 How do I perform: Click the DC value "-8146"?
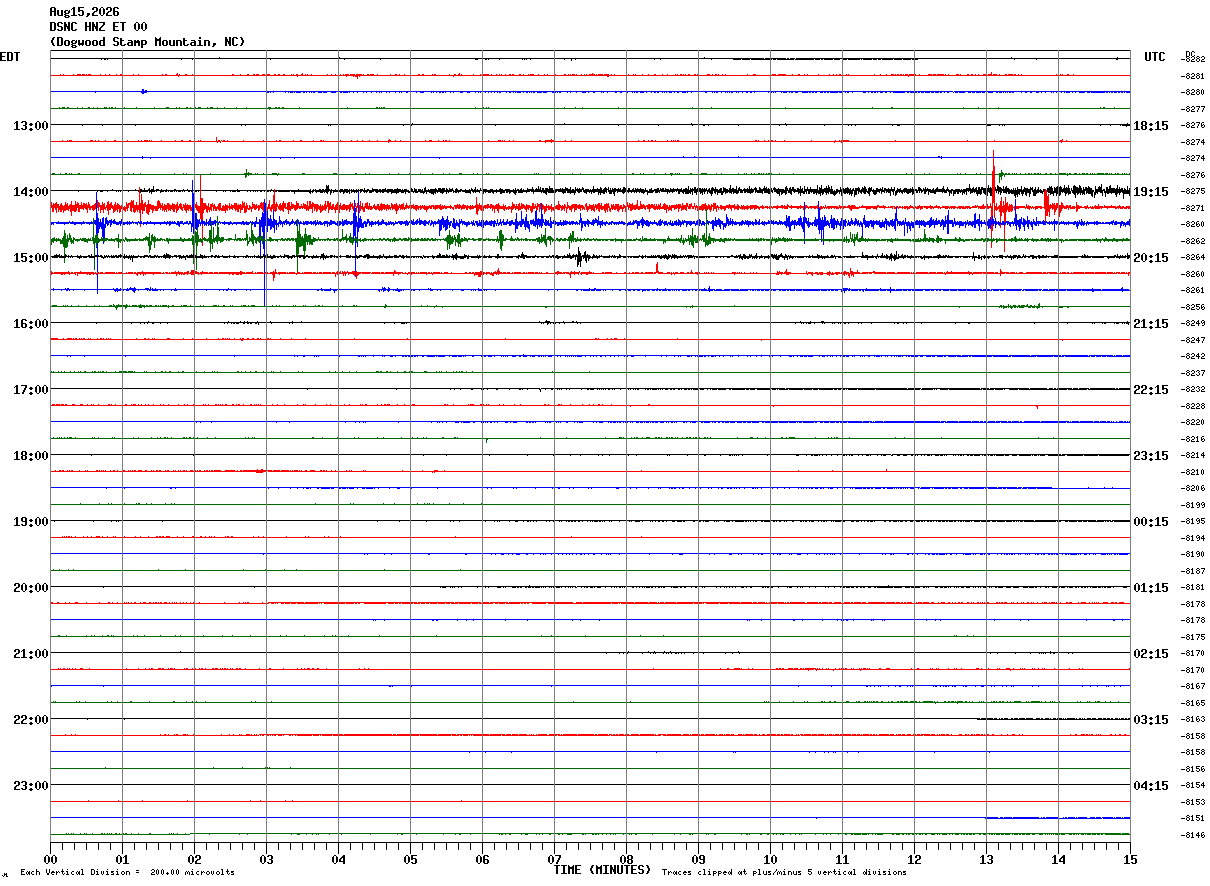click(x=1194, y=835)
